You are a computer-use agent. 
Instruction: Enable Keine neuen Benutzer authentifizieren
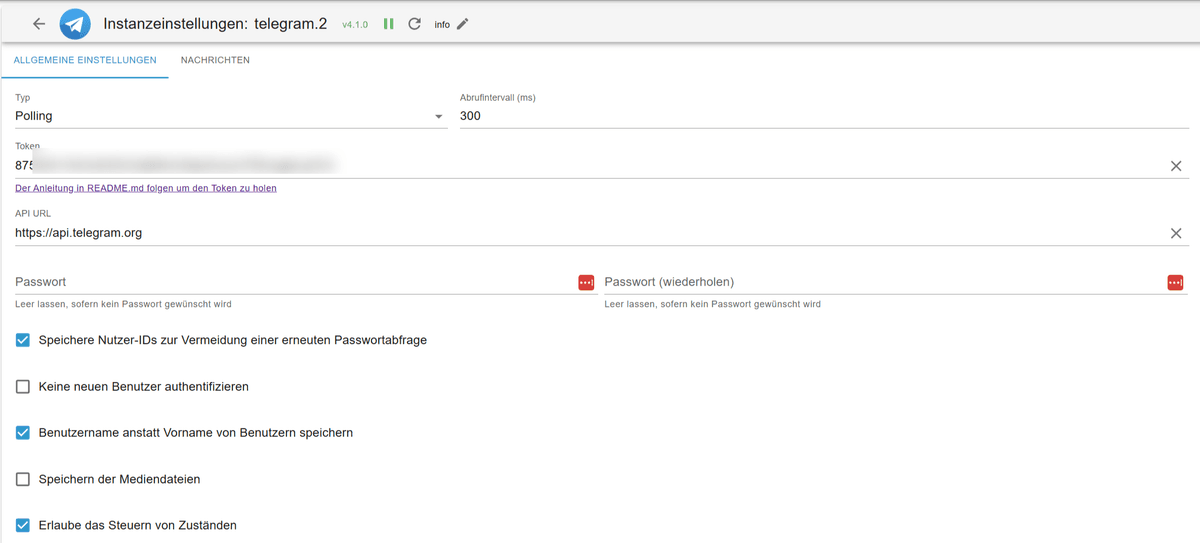coord(23,386)
